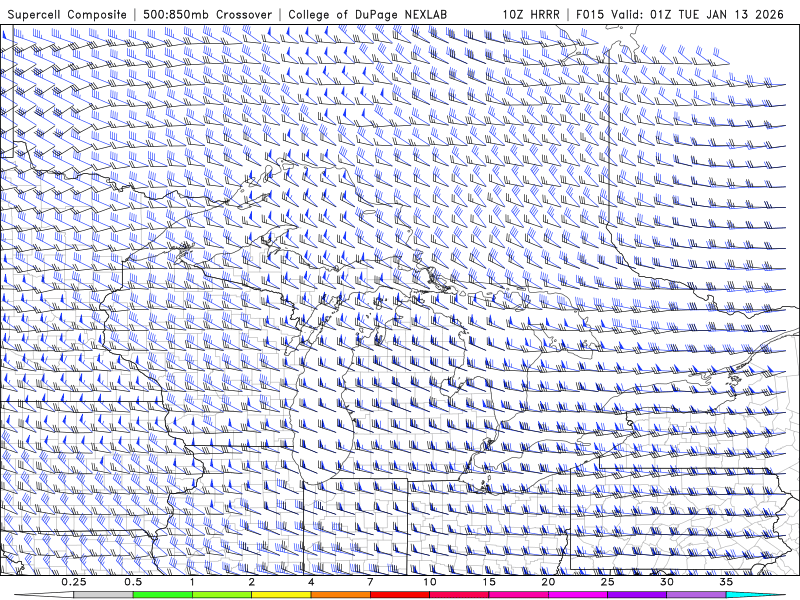Click the legend value "30"
The width and height of the screenshot is (800, 600).
pos(667,582)
